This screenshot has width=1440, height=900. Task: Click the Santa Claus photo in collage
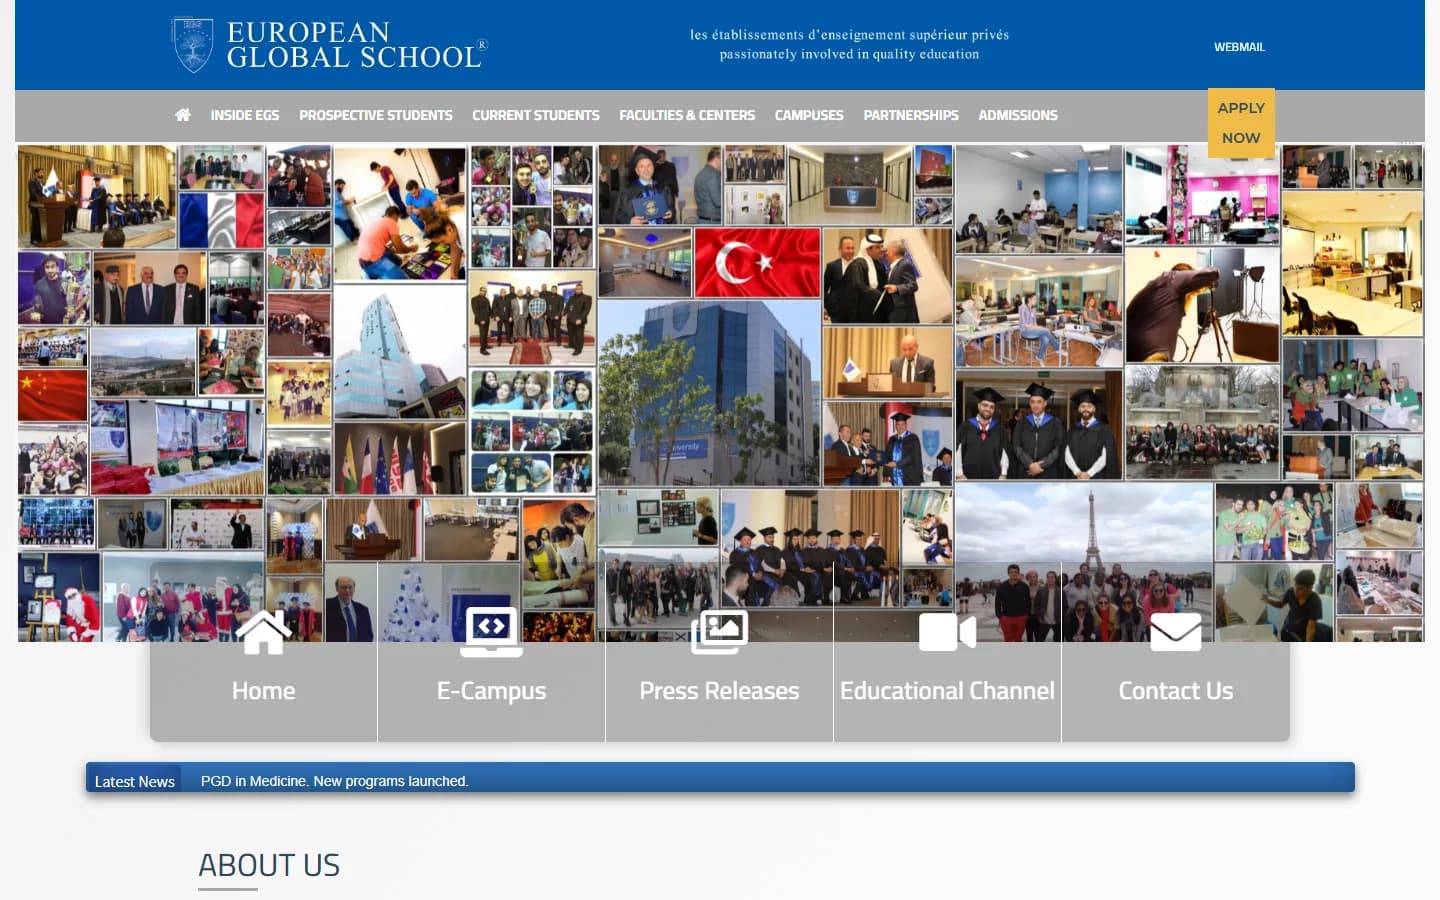click(x=59, y=597)
